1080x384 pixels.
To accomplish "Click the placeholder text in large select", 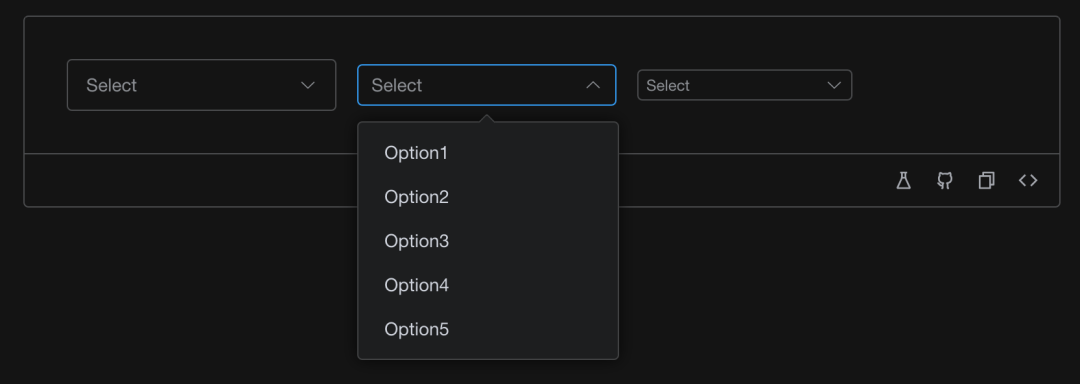I will point(112,85).
